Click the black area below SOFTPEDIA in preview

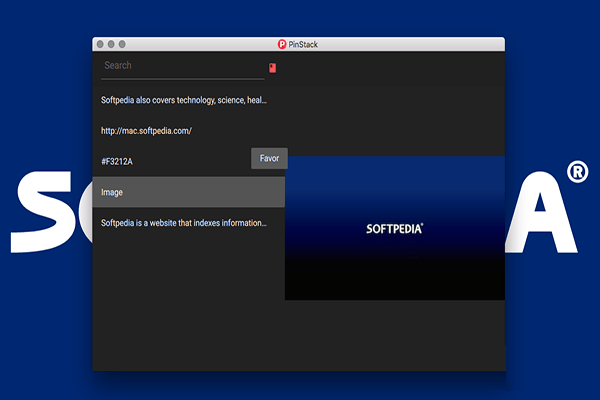[395, 278]
